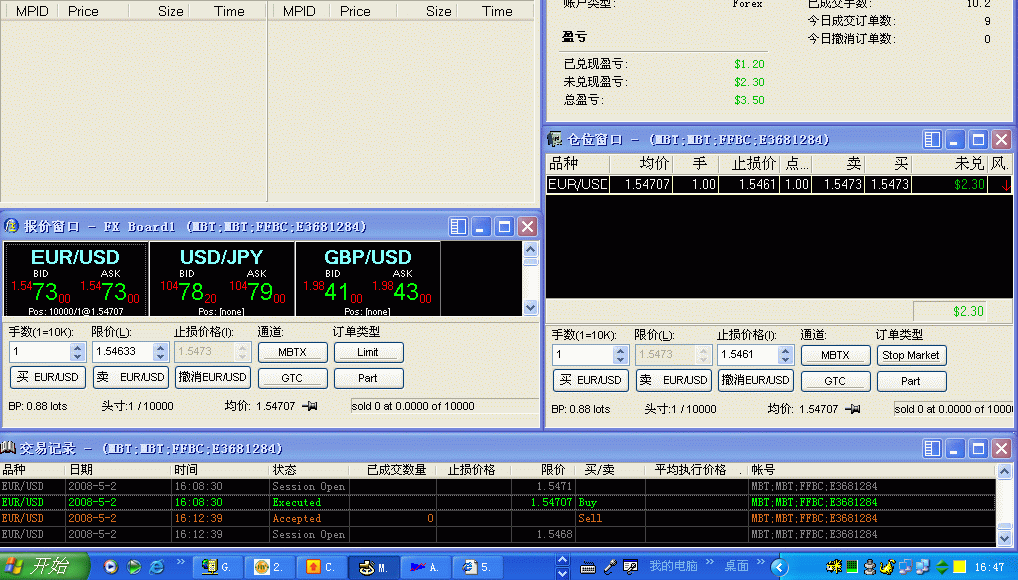
Task: Toggle the GTC button in the quote window
Action: click(x=293, y=378)
